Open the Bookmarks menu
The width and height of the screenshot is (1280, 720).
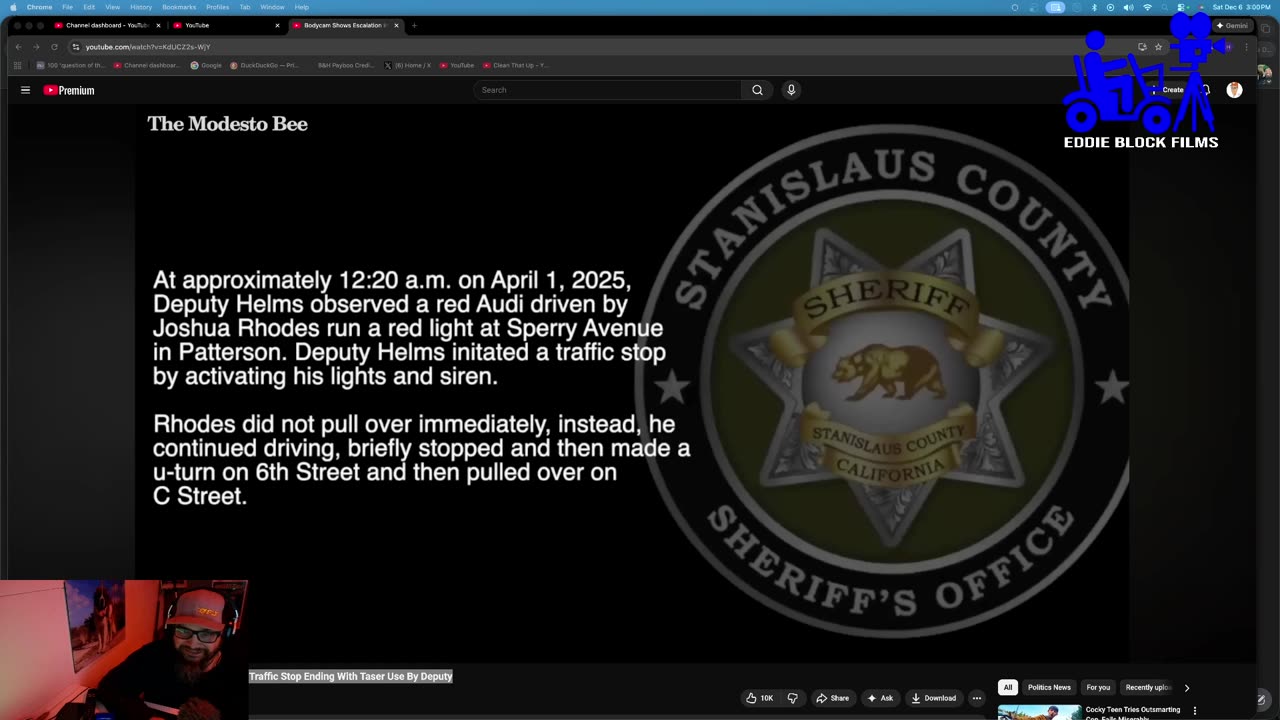point(179,7)
